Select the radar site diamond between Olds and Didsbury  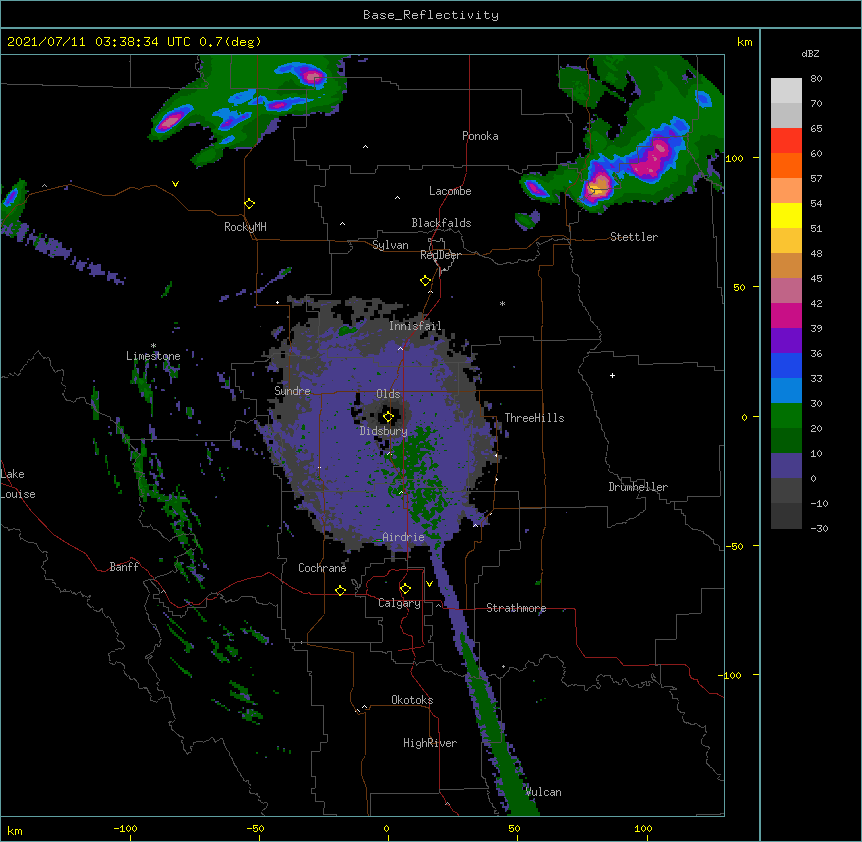coord(388,417)
